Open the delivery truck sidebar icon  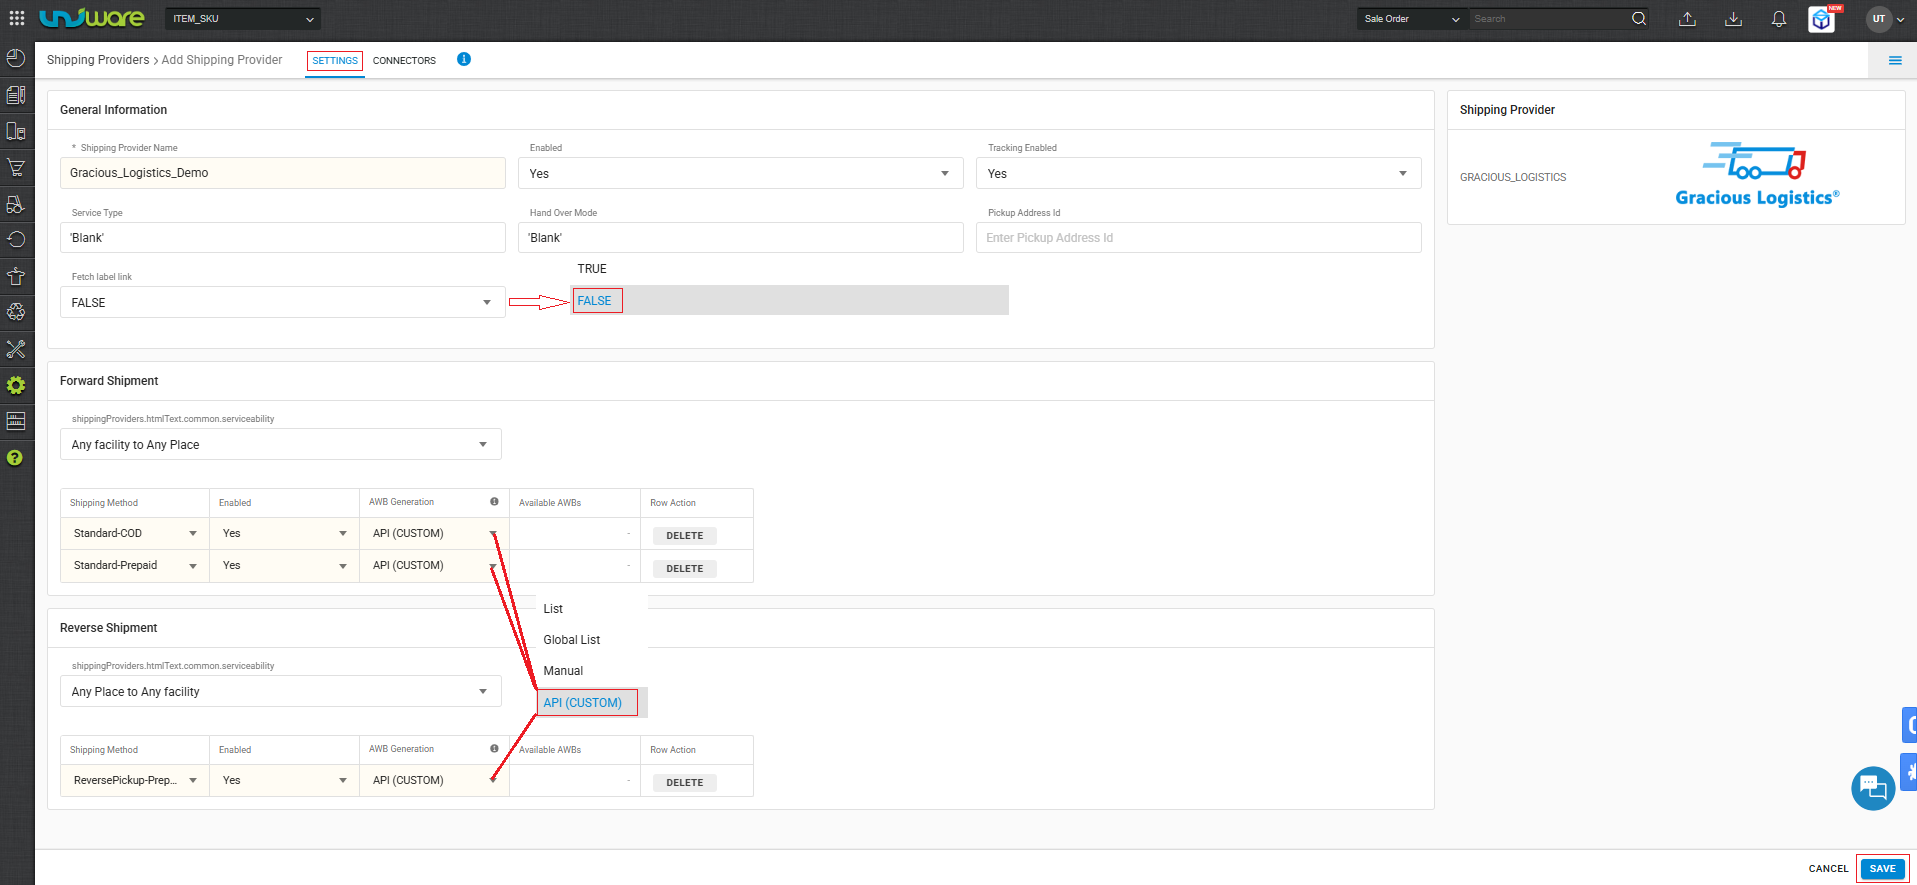click(16, 131)
